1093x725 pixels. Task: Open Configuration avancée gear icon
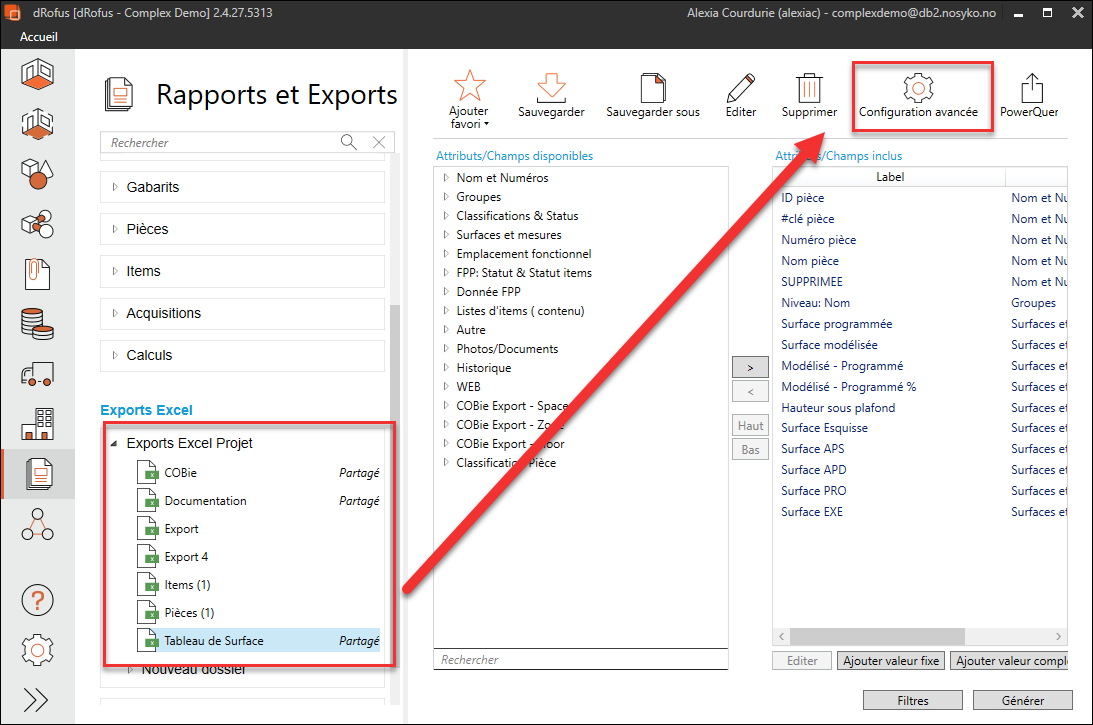(x=918, y=88)
